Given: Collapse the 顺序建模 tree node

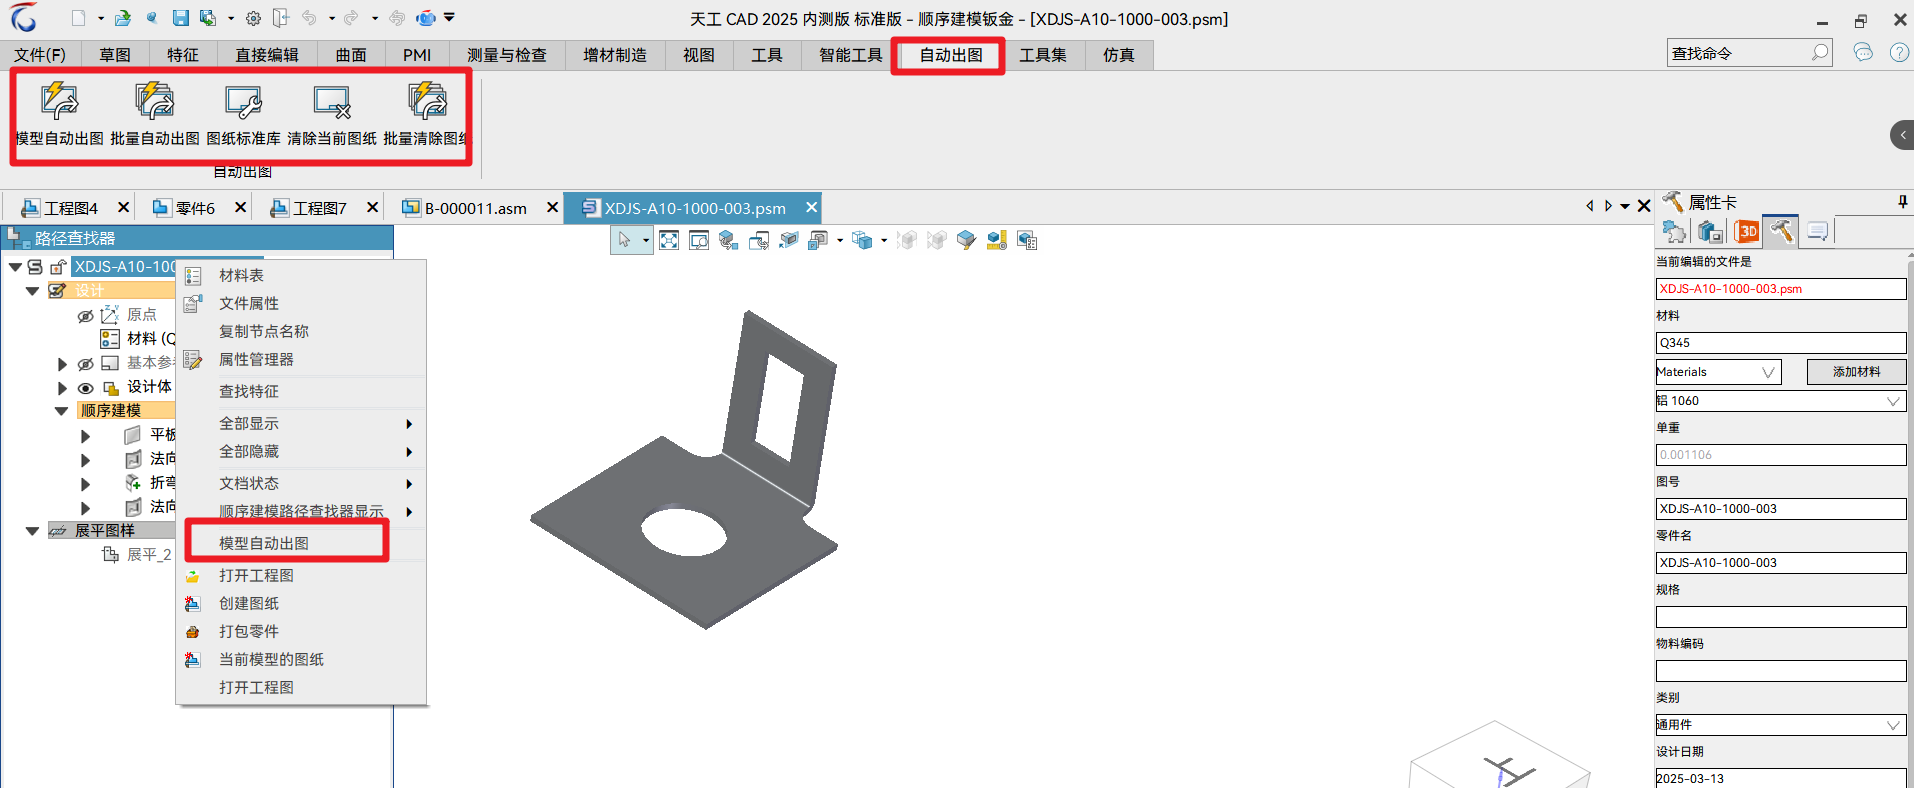Looking at the screenshot, I should [x=61, y=411].
